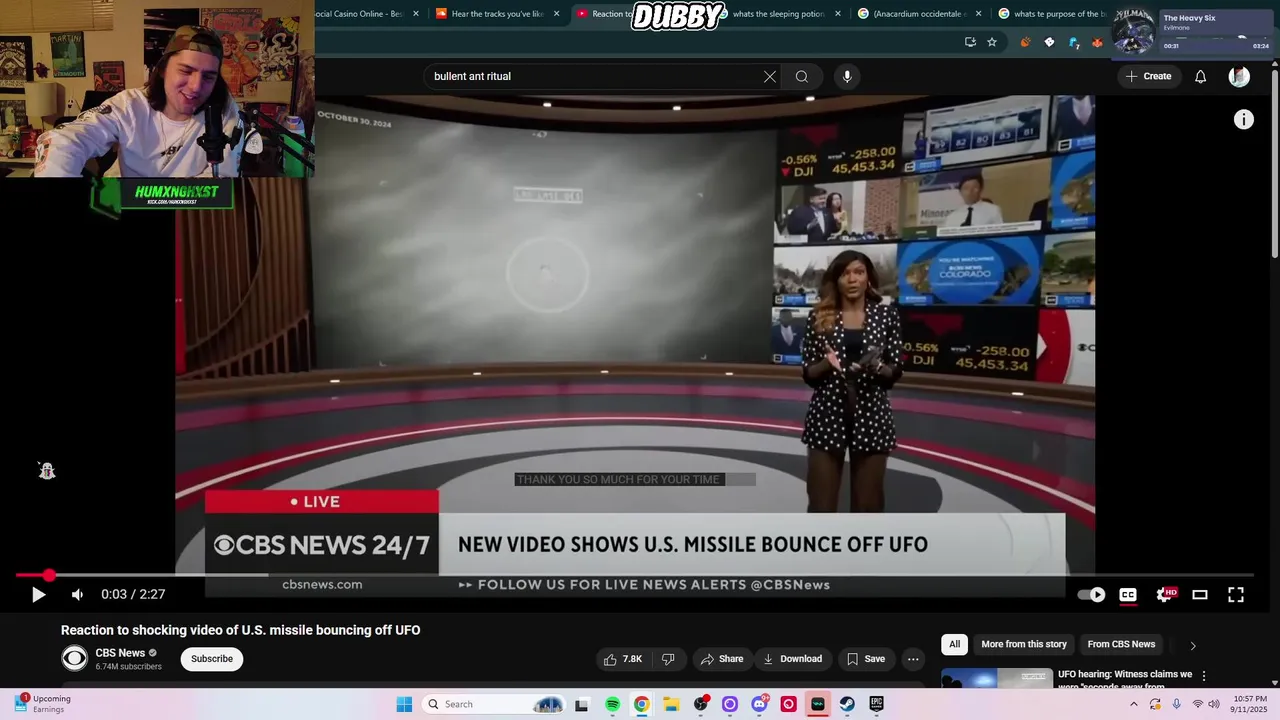The image size is (1280, 720).
Task: Select the 'More from this story' chip
Action: pyautogui.click(x=1024, y=645)
